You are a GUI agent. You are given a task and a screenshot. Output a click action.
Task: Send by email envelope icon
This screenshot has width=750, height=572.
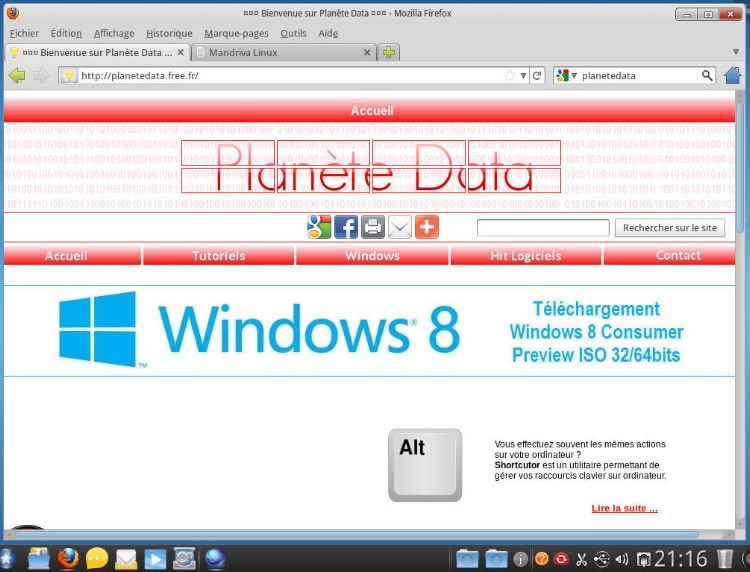[x=400, y=227]
